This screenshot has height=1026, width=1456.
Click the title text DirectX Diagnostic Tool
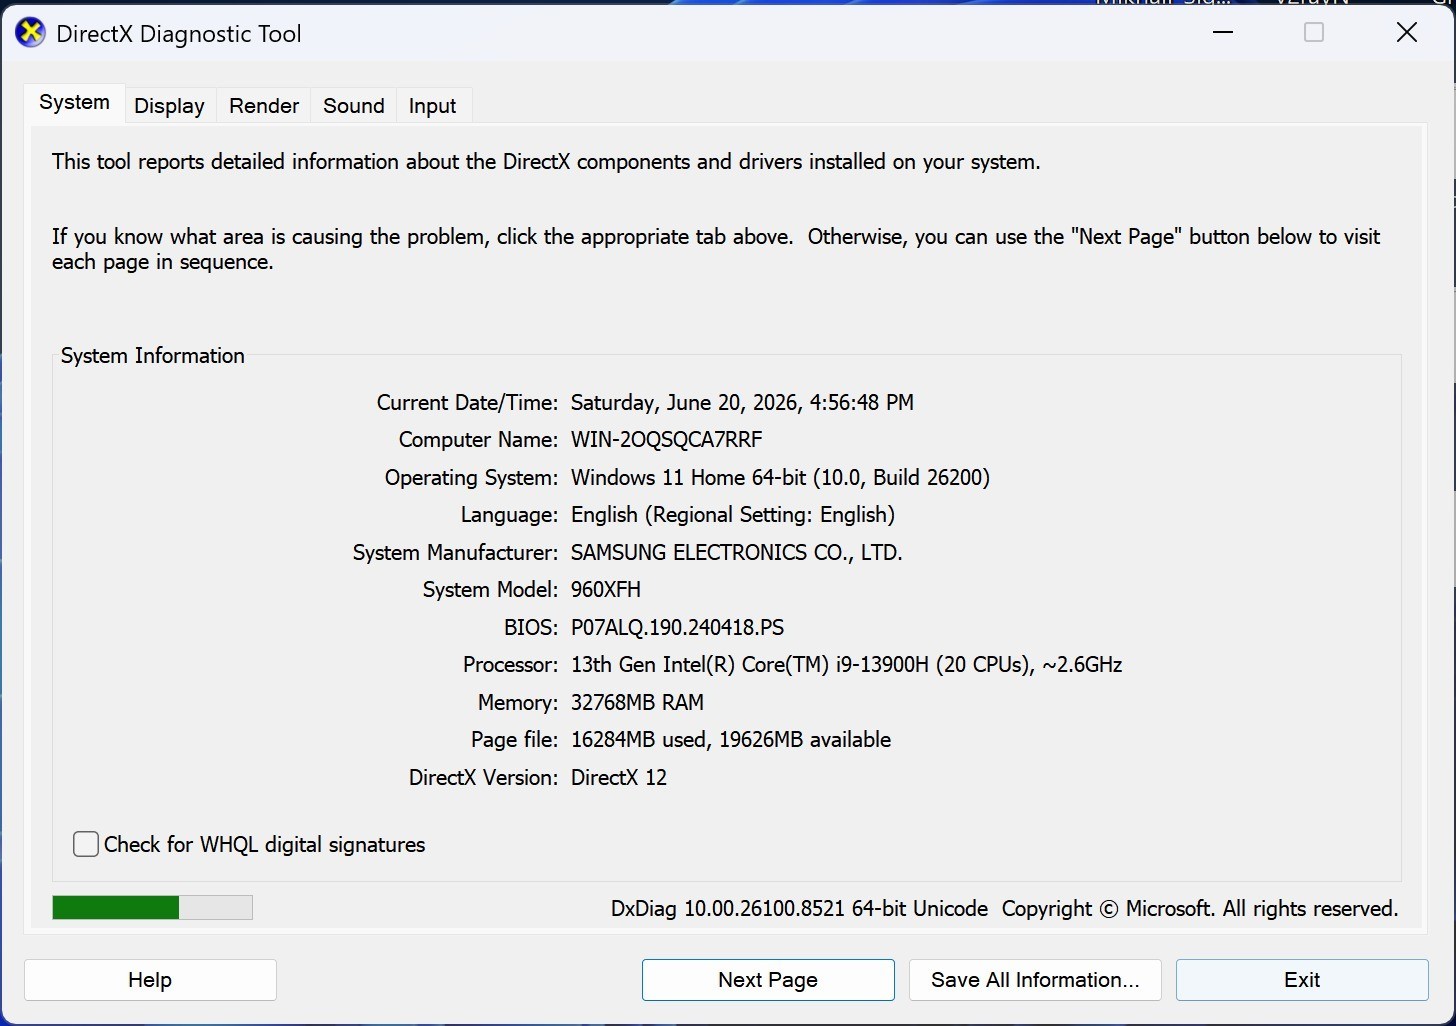pos(179,34)
